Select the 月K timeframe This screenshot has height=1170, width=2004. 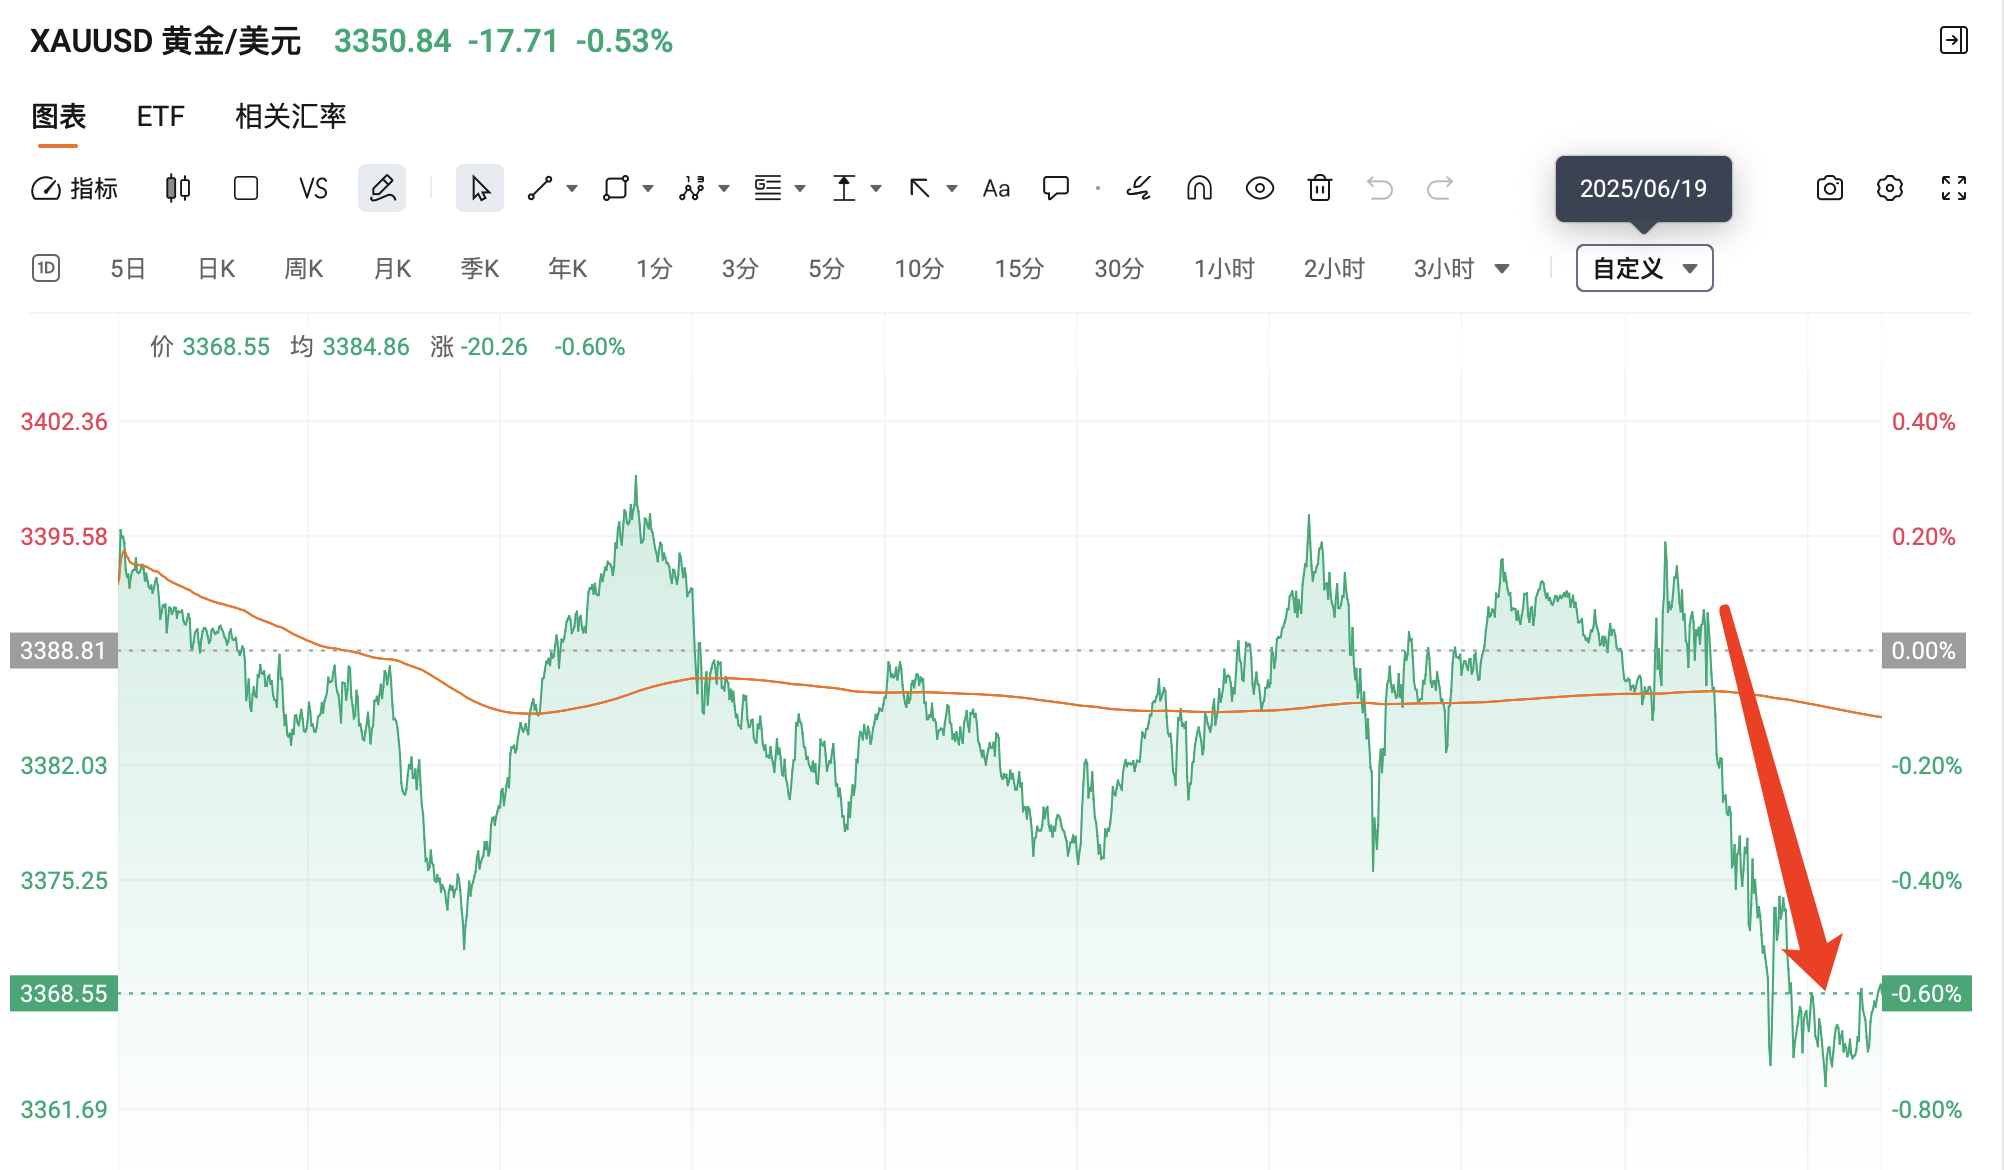point(392,268)
